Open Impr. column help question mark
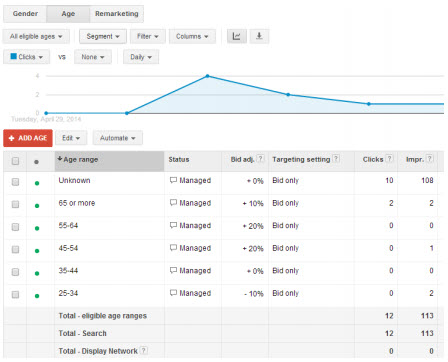This screenshot has height=362, width=448. [430, 159]
